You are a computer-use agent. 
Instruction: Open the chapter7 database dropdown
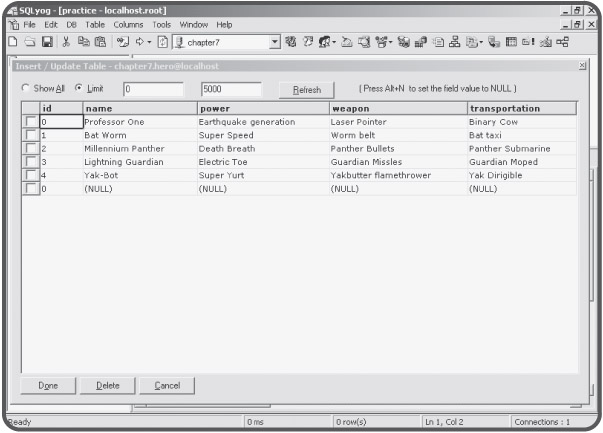pyautogui.click(x=277, y=41)
